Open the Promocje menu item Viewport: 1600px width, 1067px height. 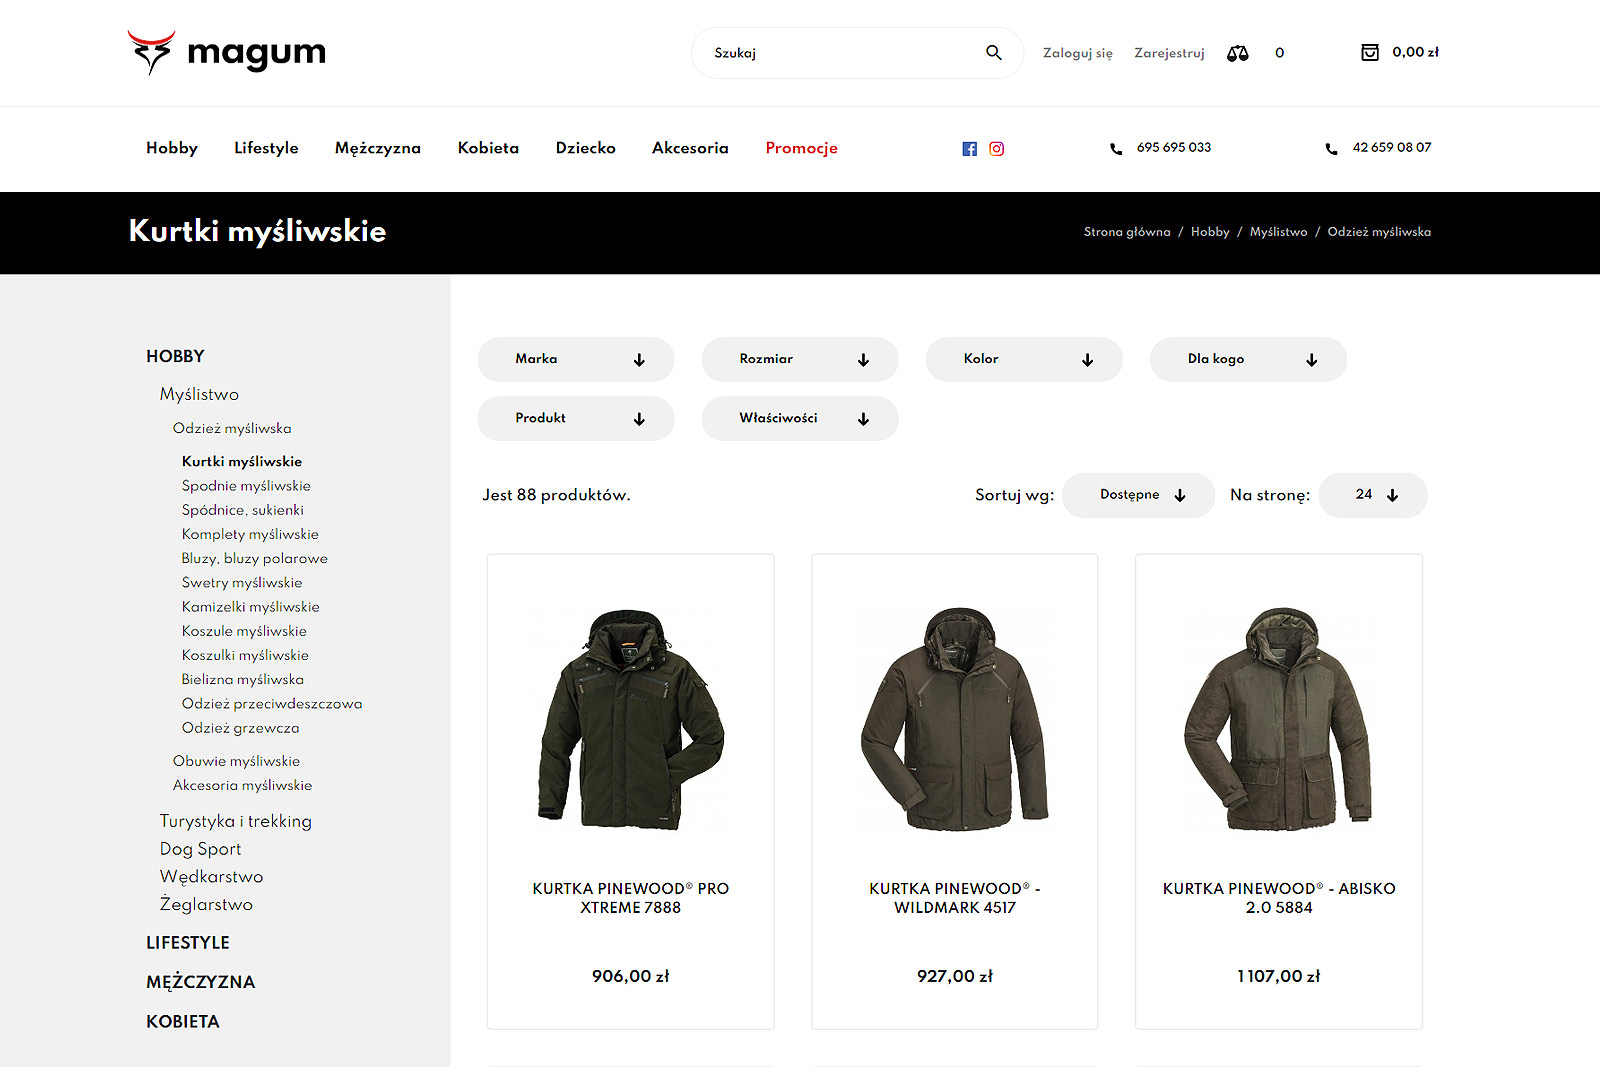point(801,148)
